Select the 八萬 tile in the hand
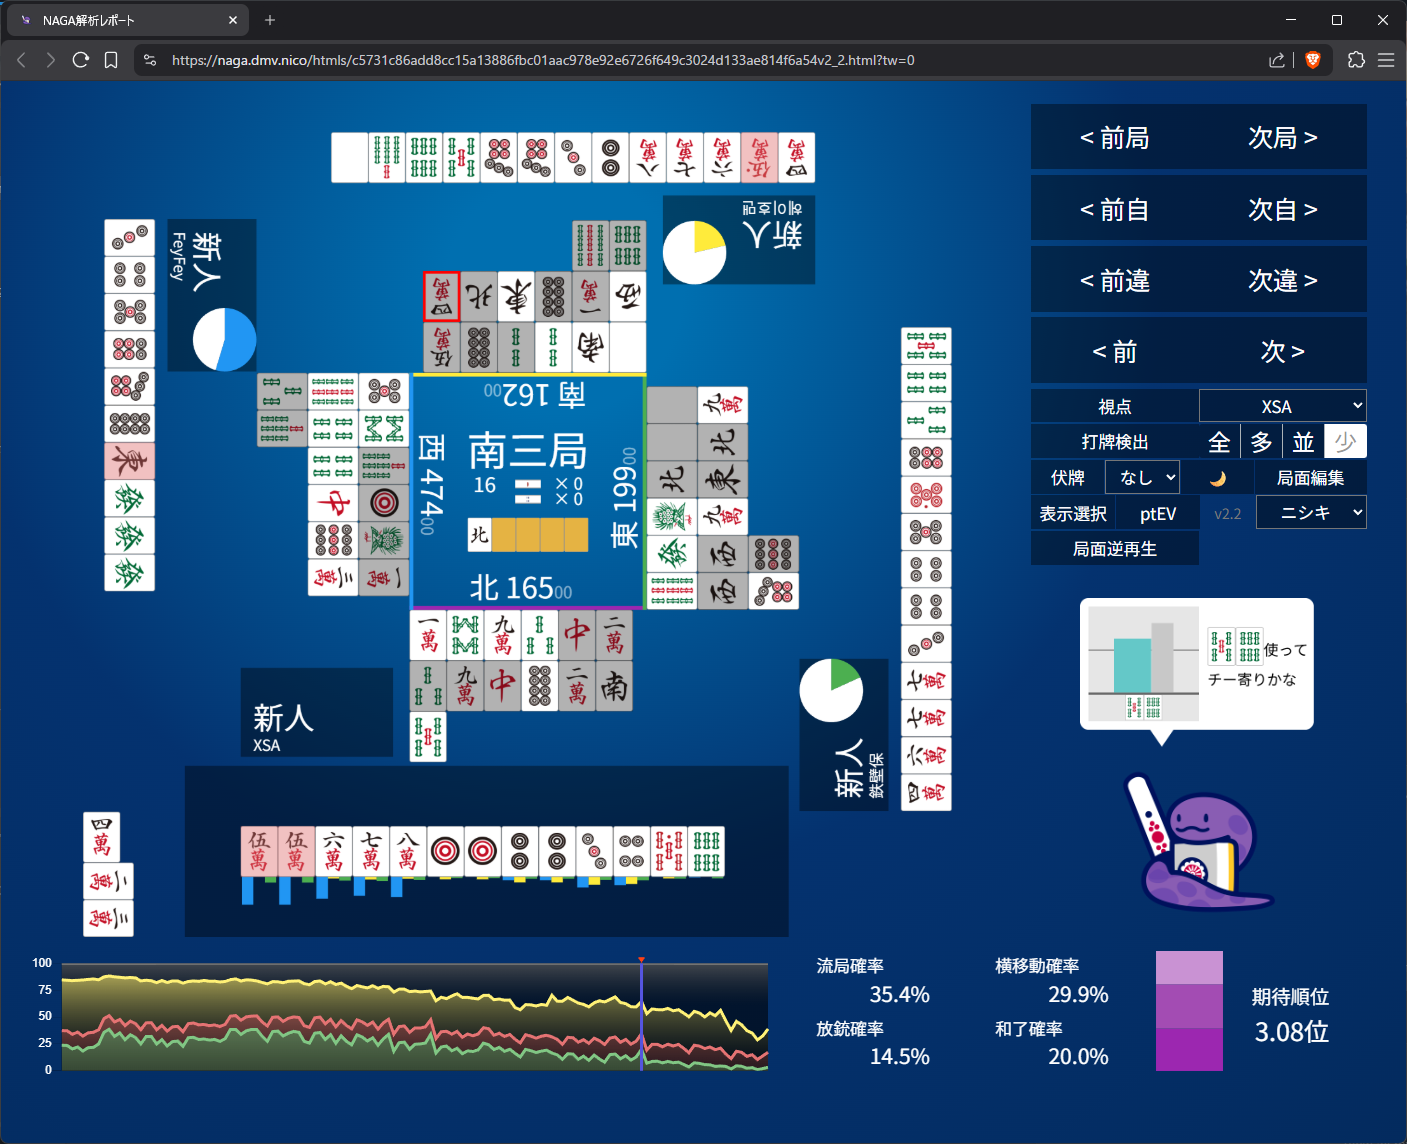This screenshot has width=1407, height=1144. pos(408,852)
